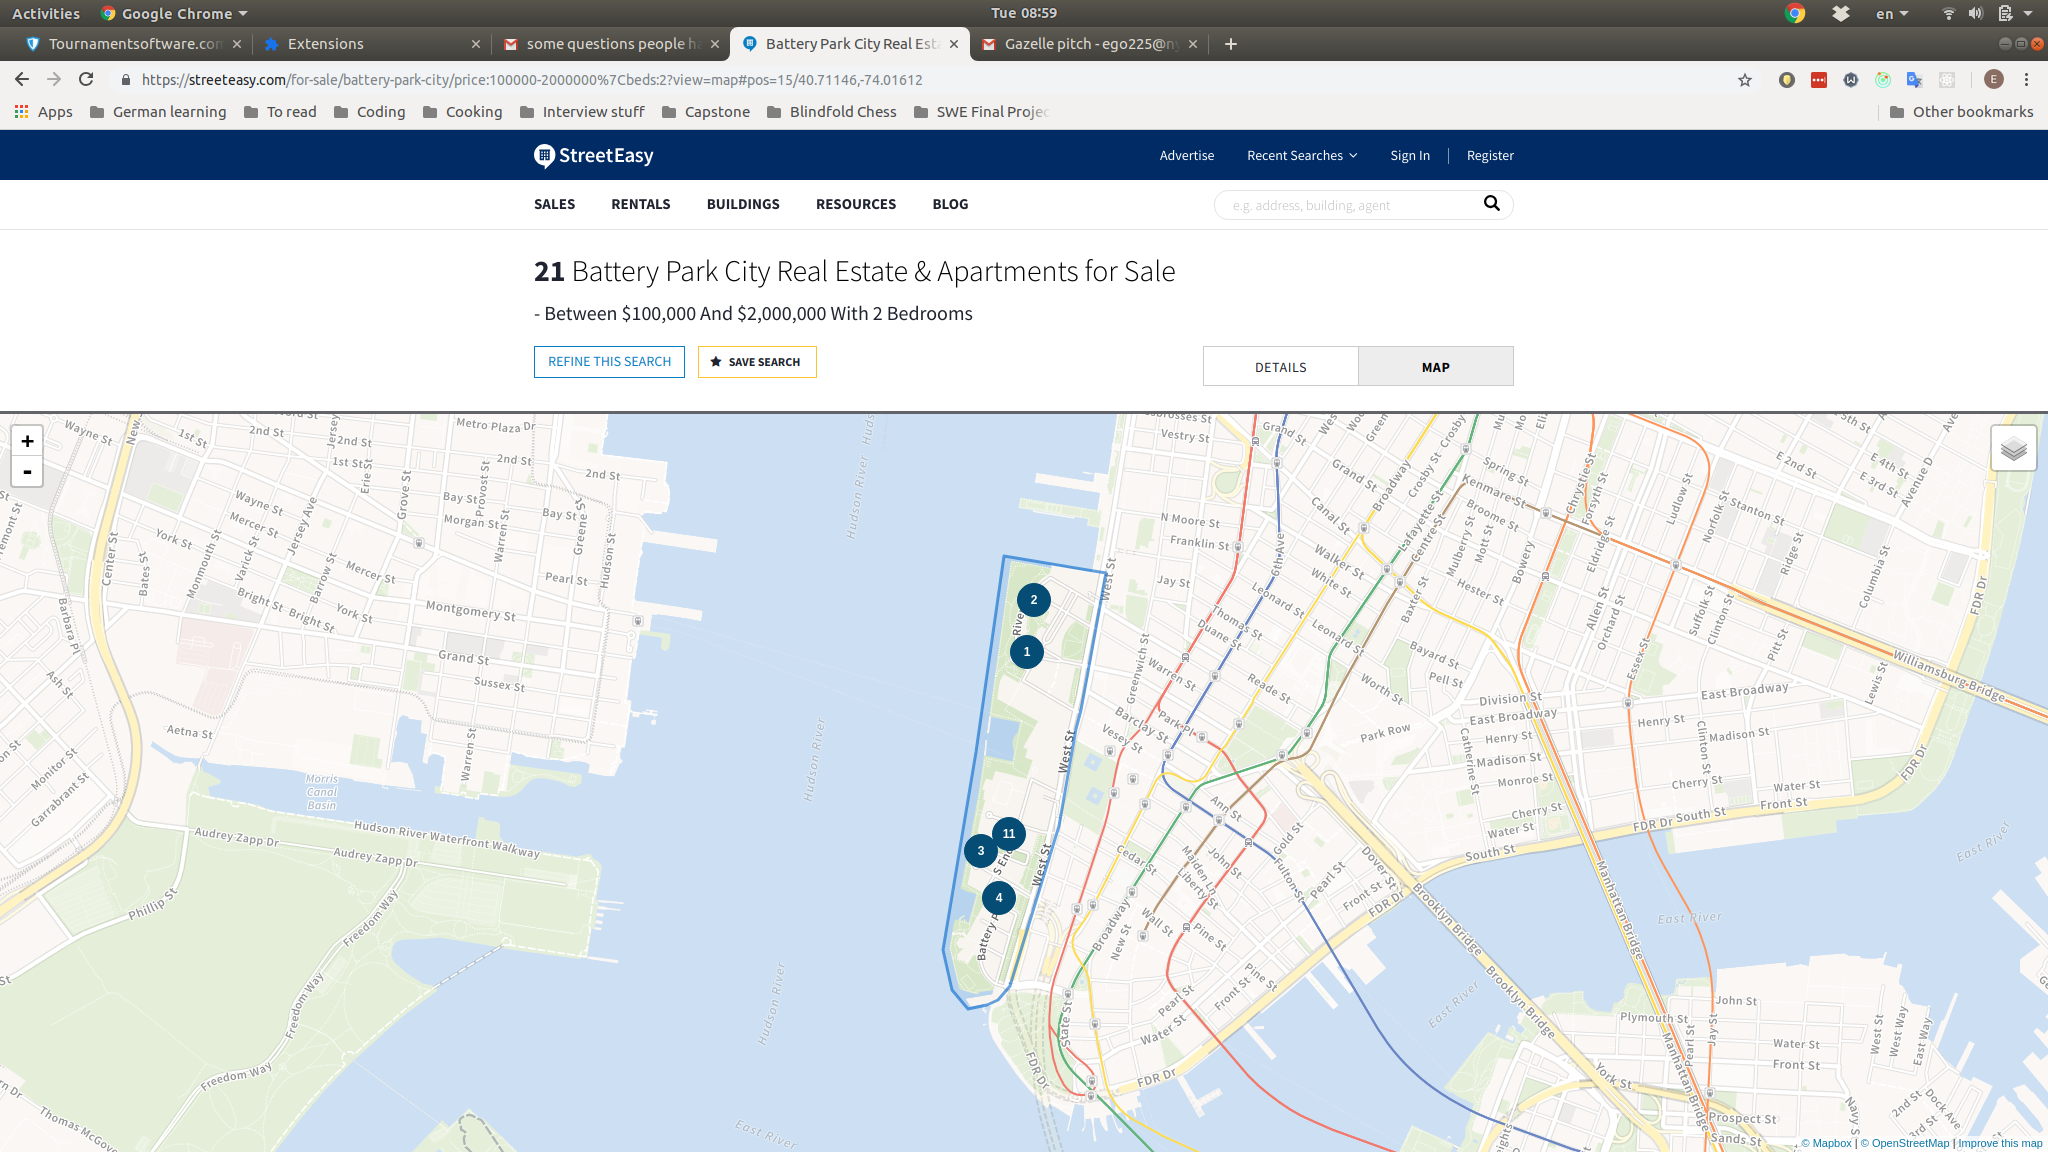The image size is (2048, 1152).
Task: Bookmark page with star icon
Action: [x=1745, y=80]
